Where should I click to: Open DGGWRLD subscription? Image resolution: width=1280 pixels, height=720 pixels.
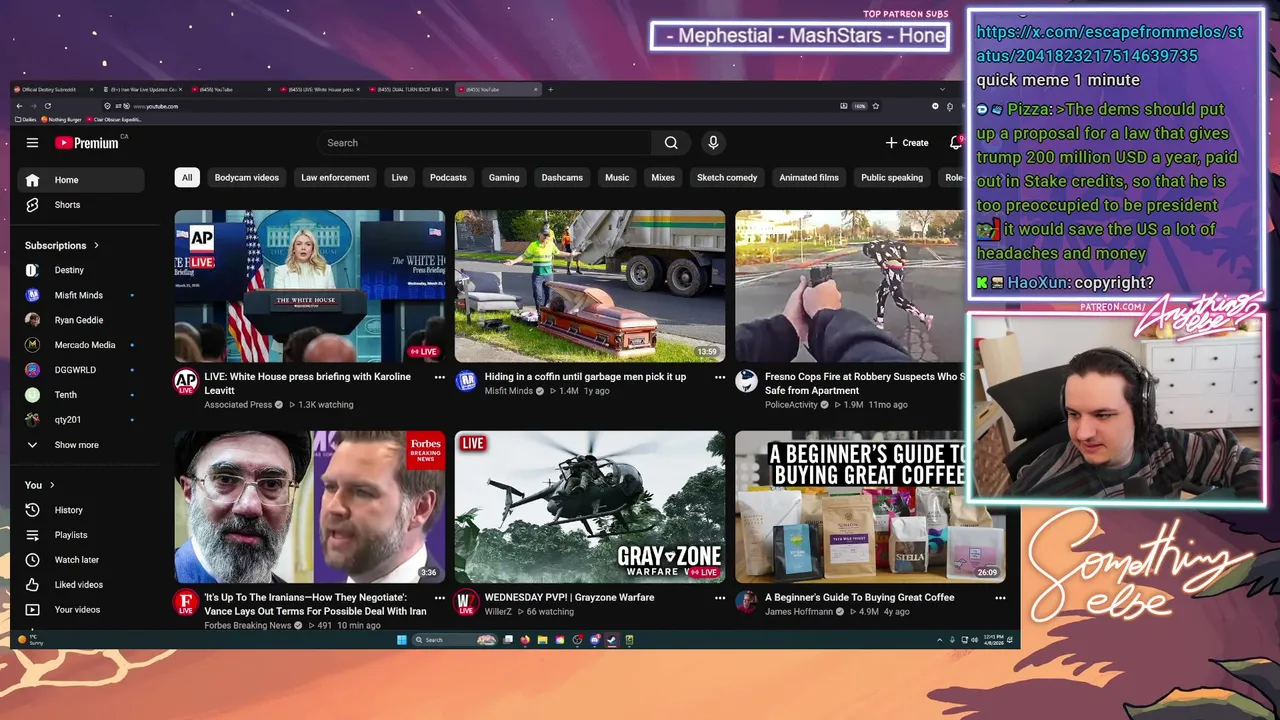[81, 370]
